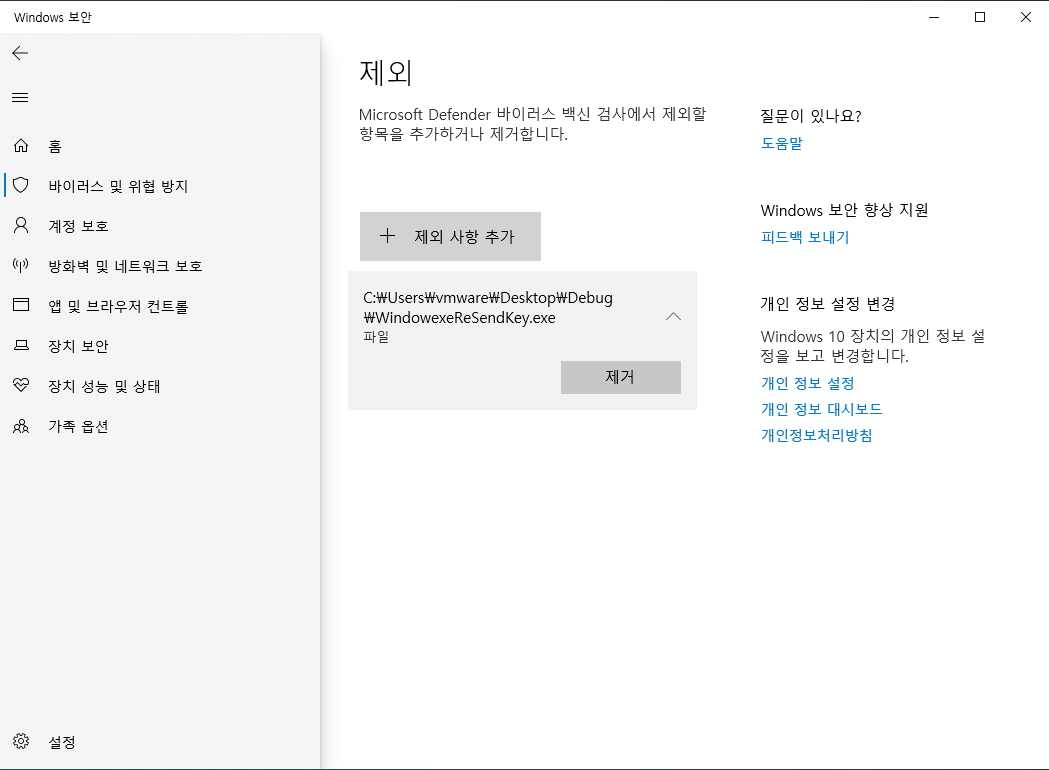The height and width of the screenshot is (770, 1049).
Task: Click the antenna icon for firewall
Action: tap(21, 266)
